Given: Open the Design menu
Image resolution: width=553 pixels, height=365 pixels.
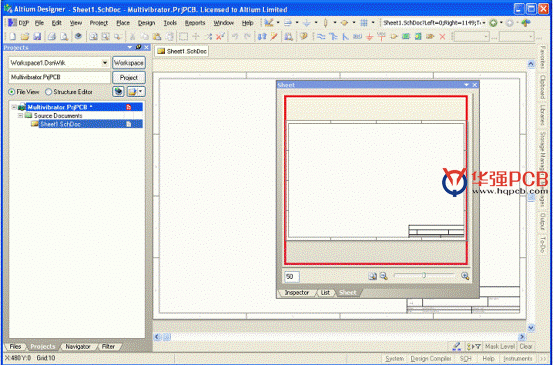Looking at the screenshot, I should (146, 23).
